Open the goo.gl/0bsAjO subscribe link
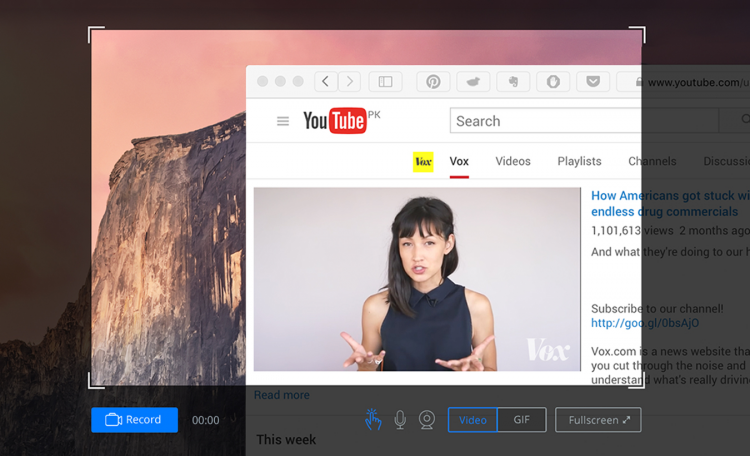The image size is (750, 456). pos(645,323)
